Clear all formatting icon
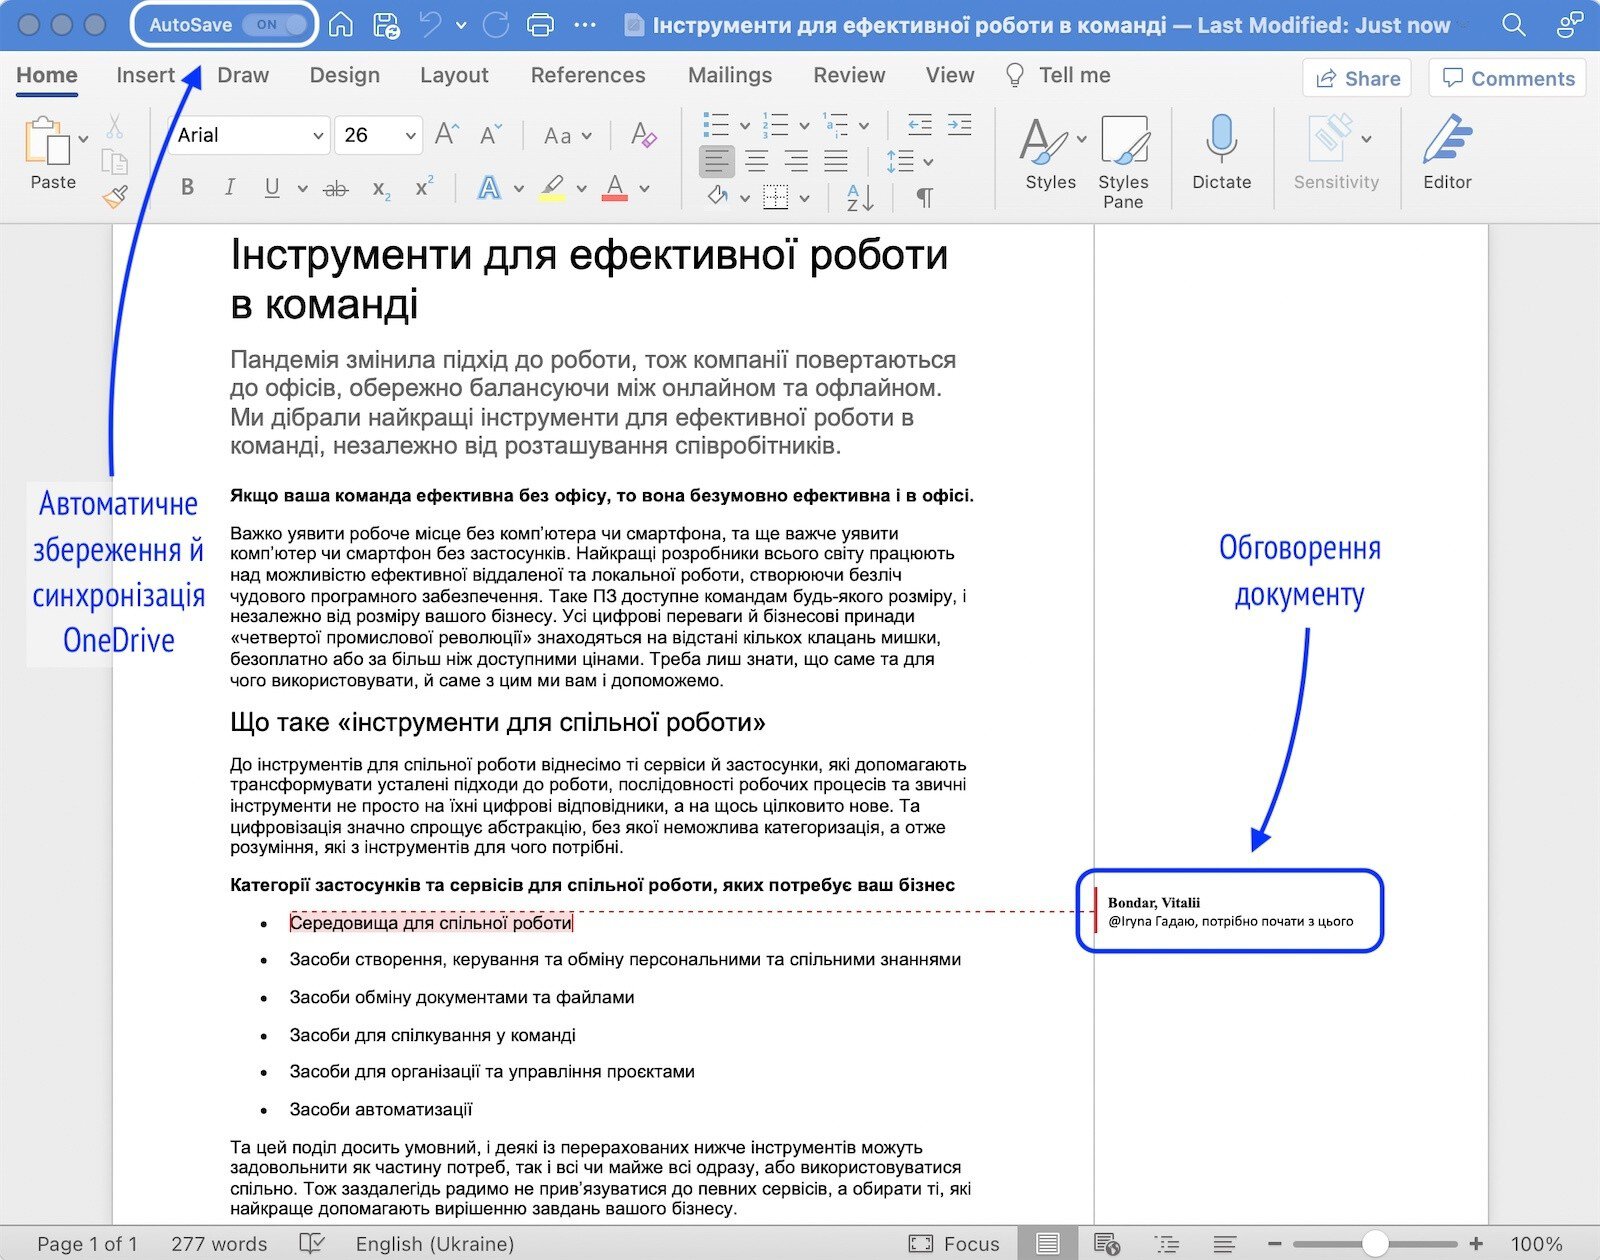The height and width of the screenshot is (1260, 1600). click(x=644, y=135)
